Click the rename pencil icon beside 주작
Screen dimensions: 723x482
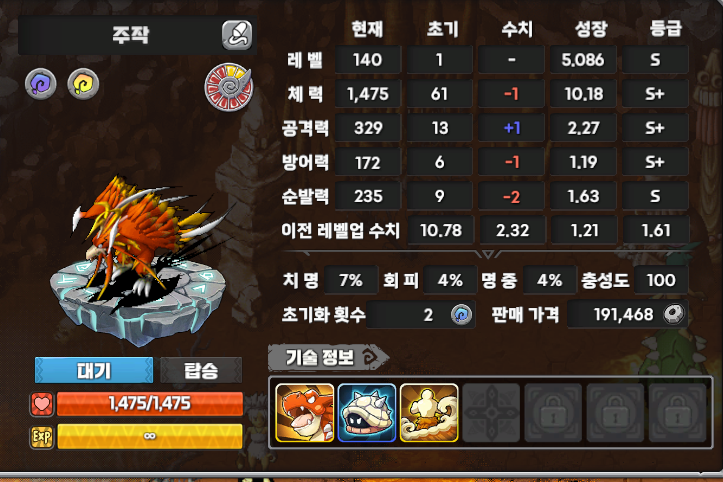coord(237,35)
